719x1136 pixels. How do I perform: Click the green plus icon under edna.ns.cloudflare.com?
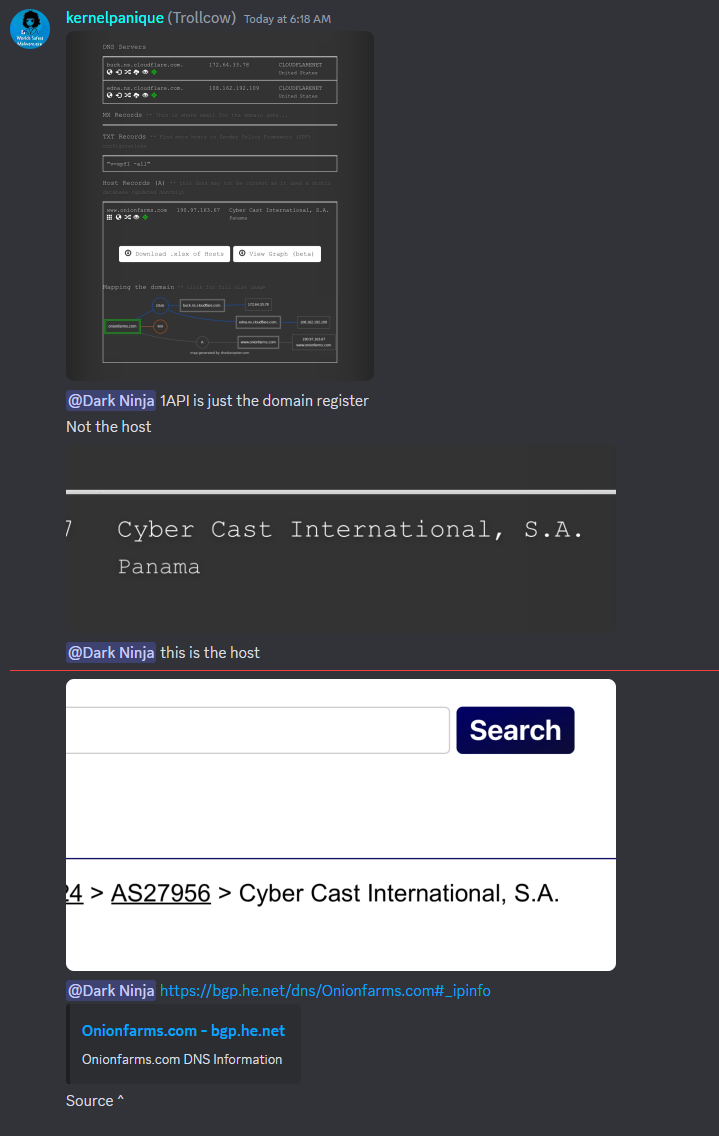tap(154, 96)
